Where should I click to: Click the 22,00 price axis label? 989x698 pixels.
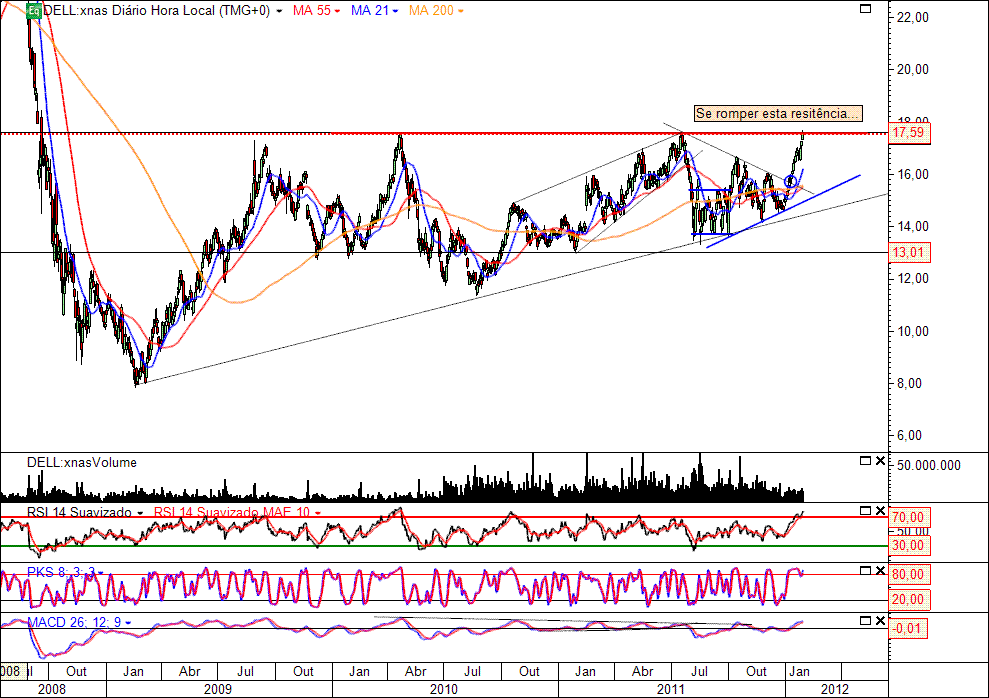913,17
